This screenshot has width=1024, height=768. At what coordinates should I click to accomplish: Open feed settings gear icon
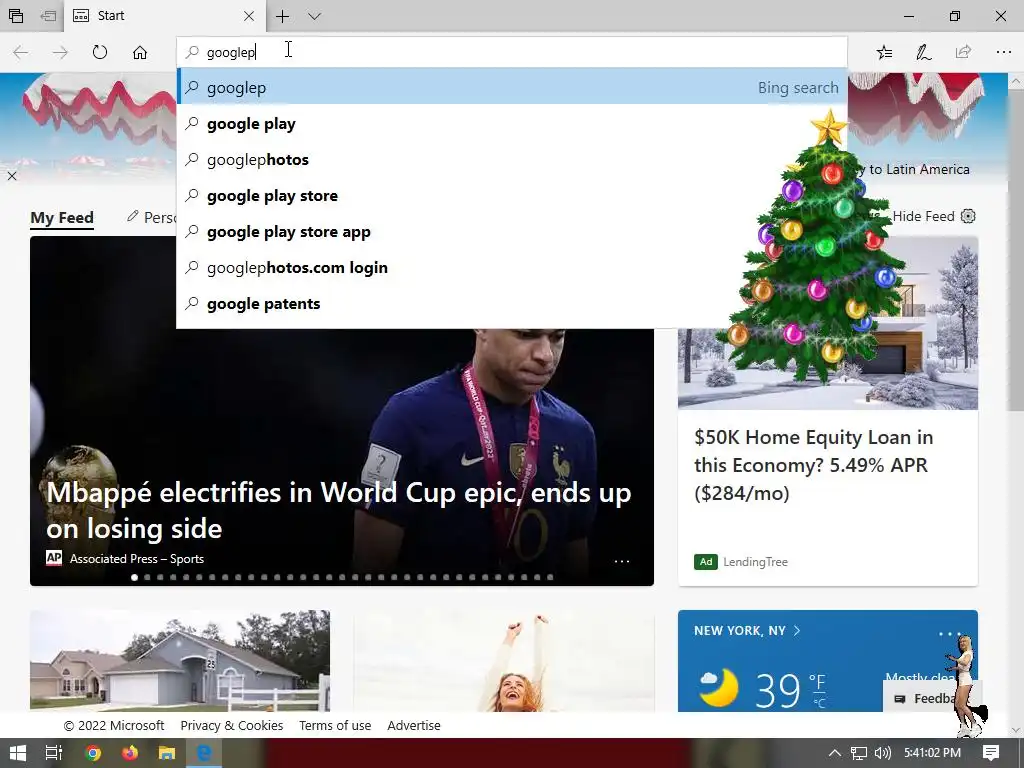pyautogui.click(x=968, y=216)
